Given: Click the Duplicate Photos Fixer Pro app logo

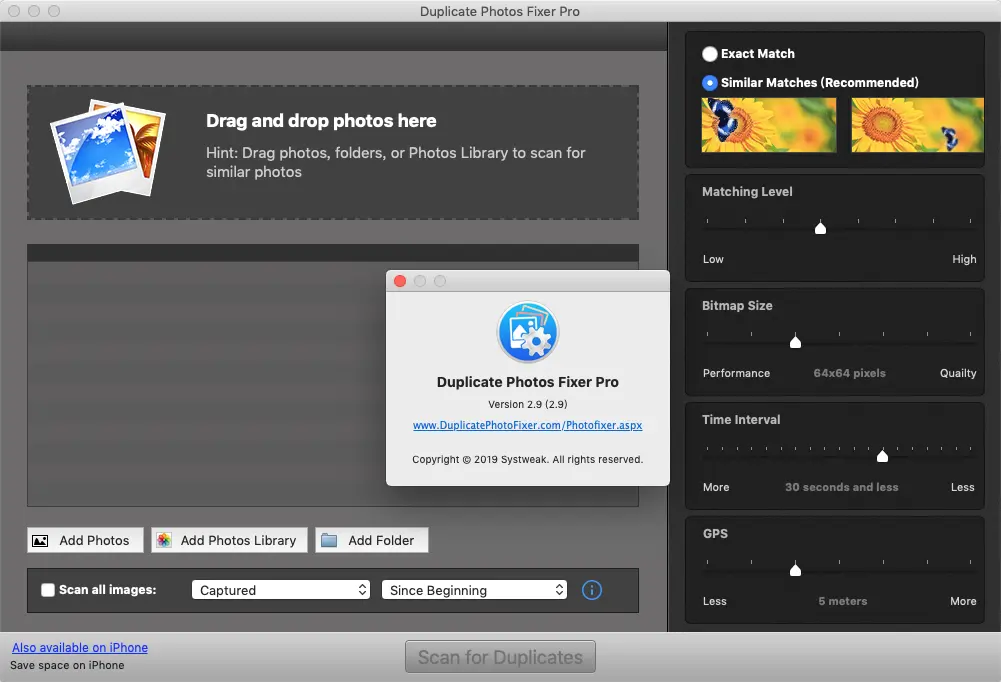Looking at the screenshot, I should [x=528, y=332].
